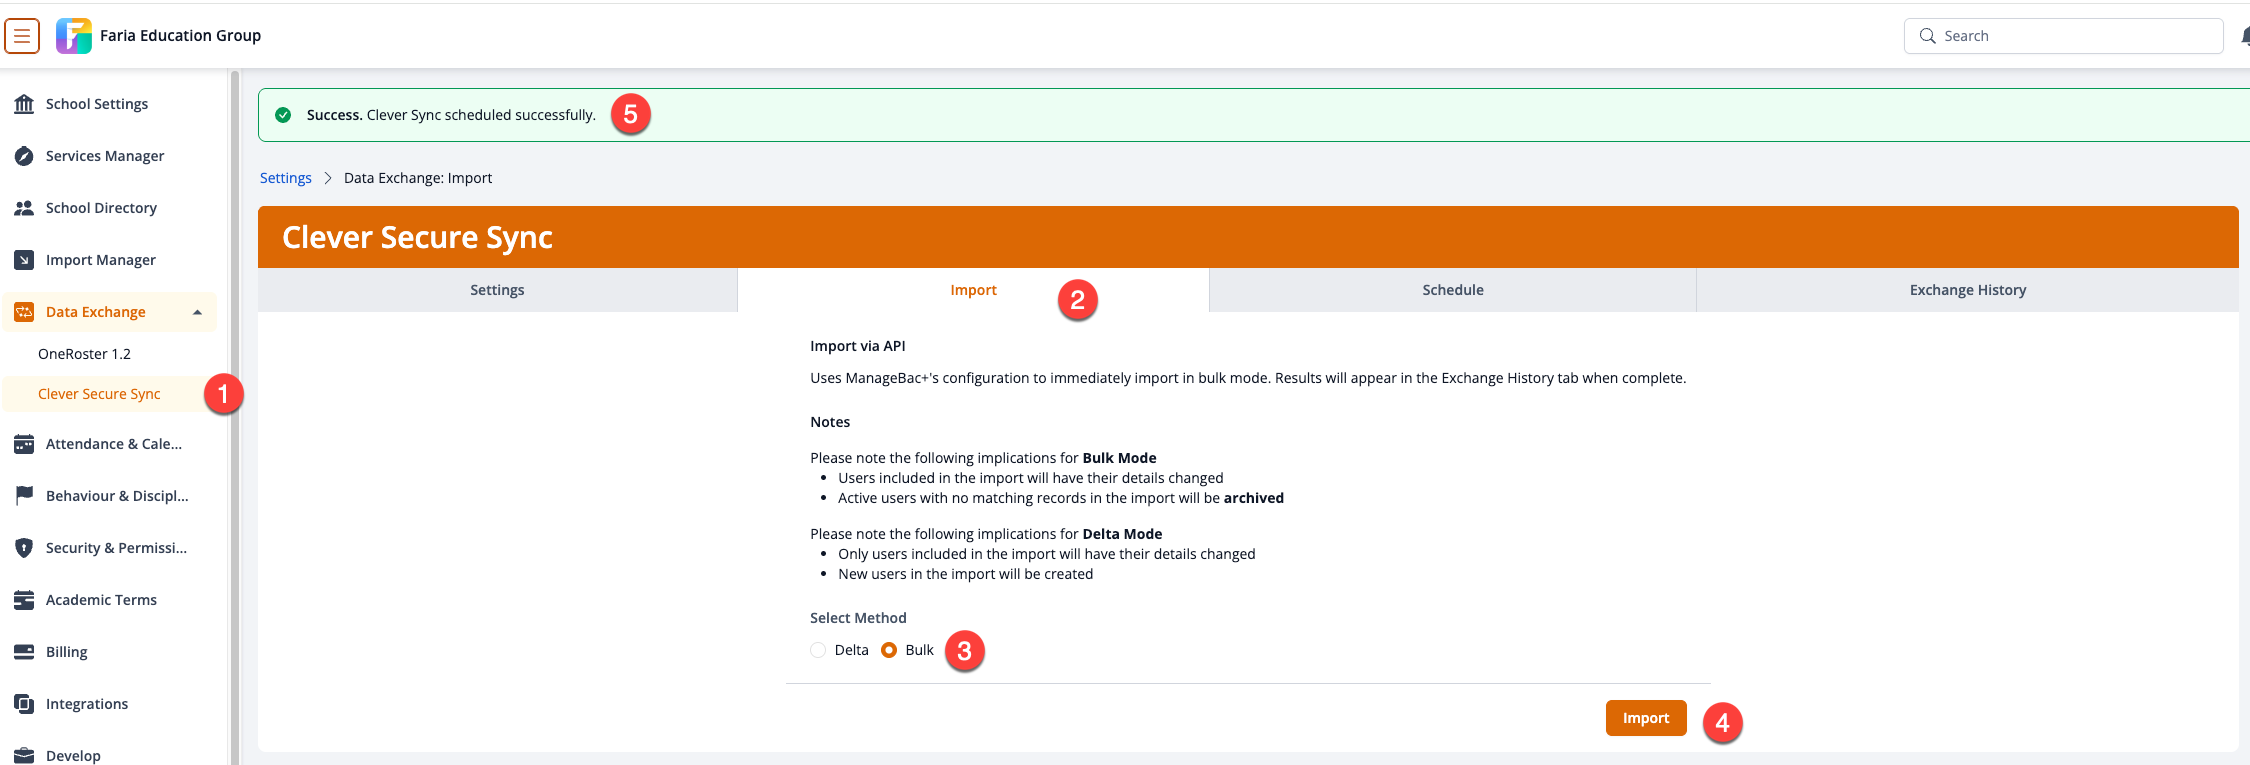Collapse the Data Exchange section arrow
The height and width of the screenshot is (765, 2250).
point(197,312)
